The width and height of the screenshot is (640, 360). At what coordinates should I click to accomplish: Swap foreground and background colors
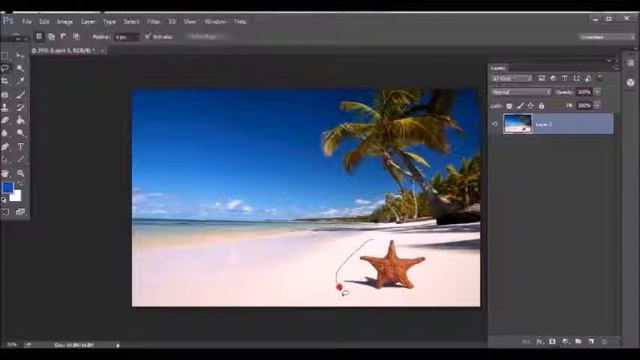pos(20,184)
